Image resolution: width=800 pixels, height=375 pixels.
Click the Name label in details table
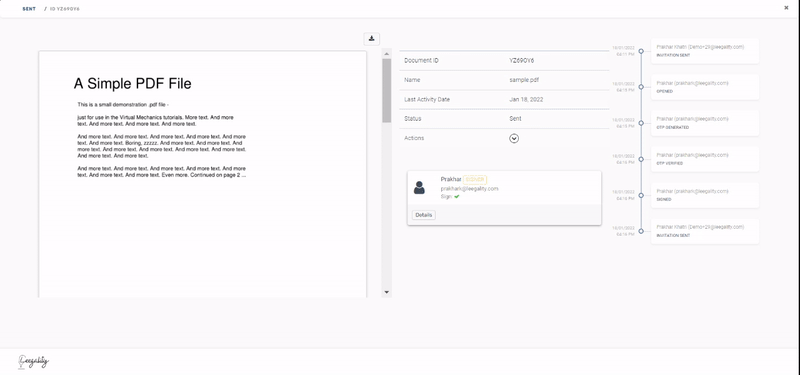pos(412,80)
